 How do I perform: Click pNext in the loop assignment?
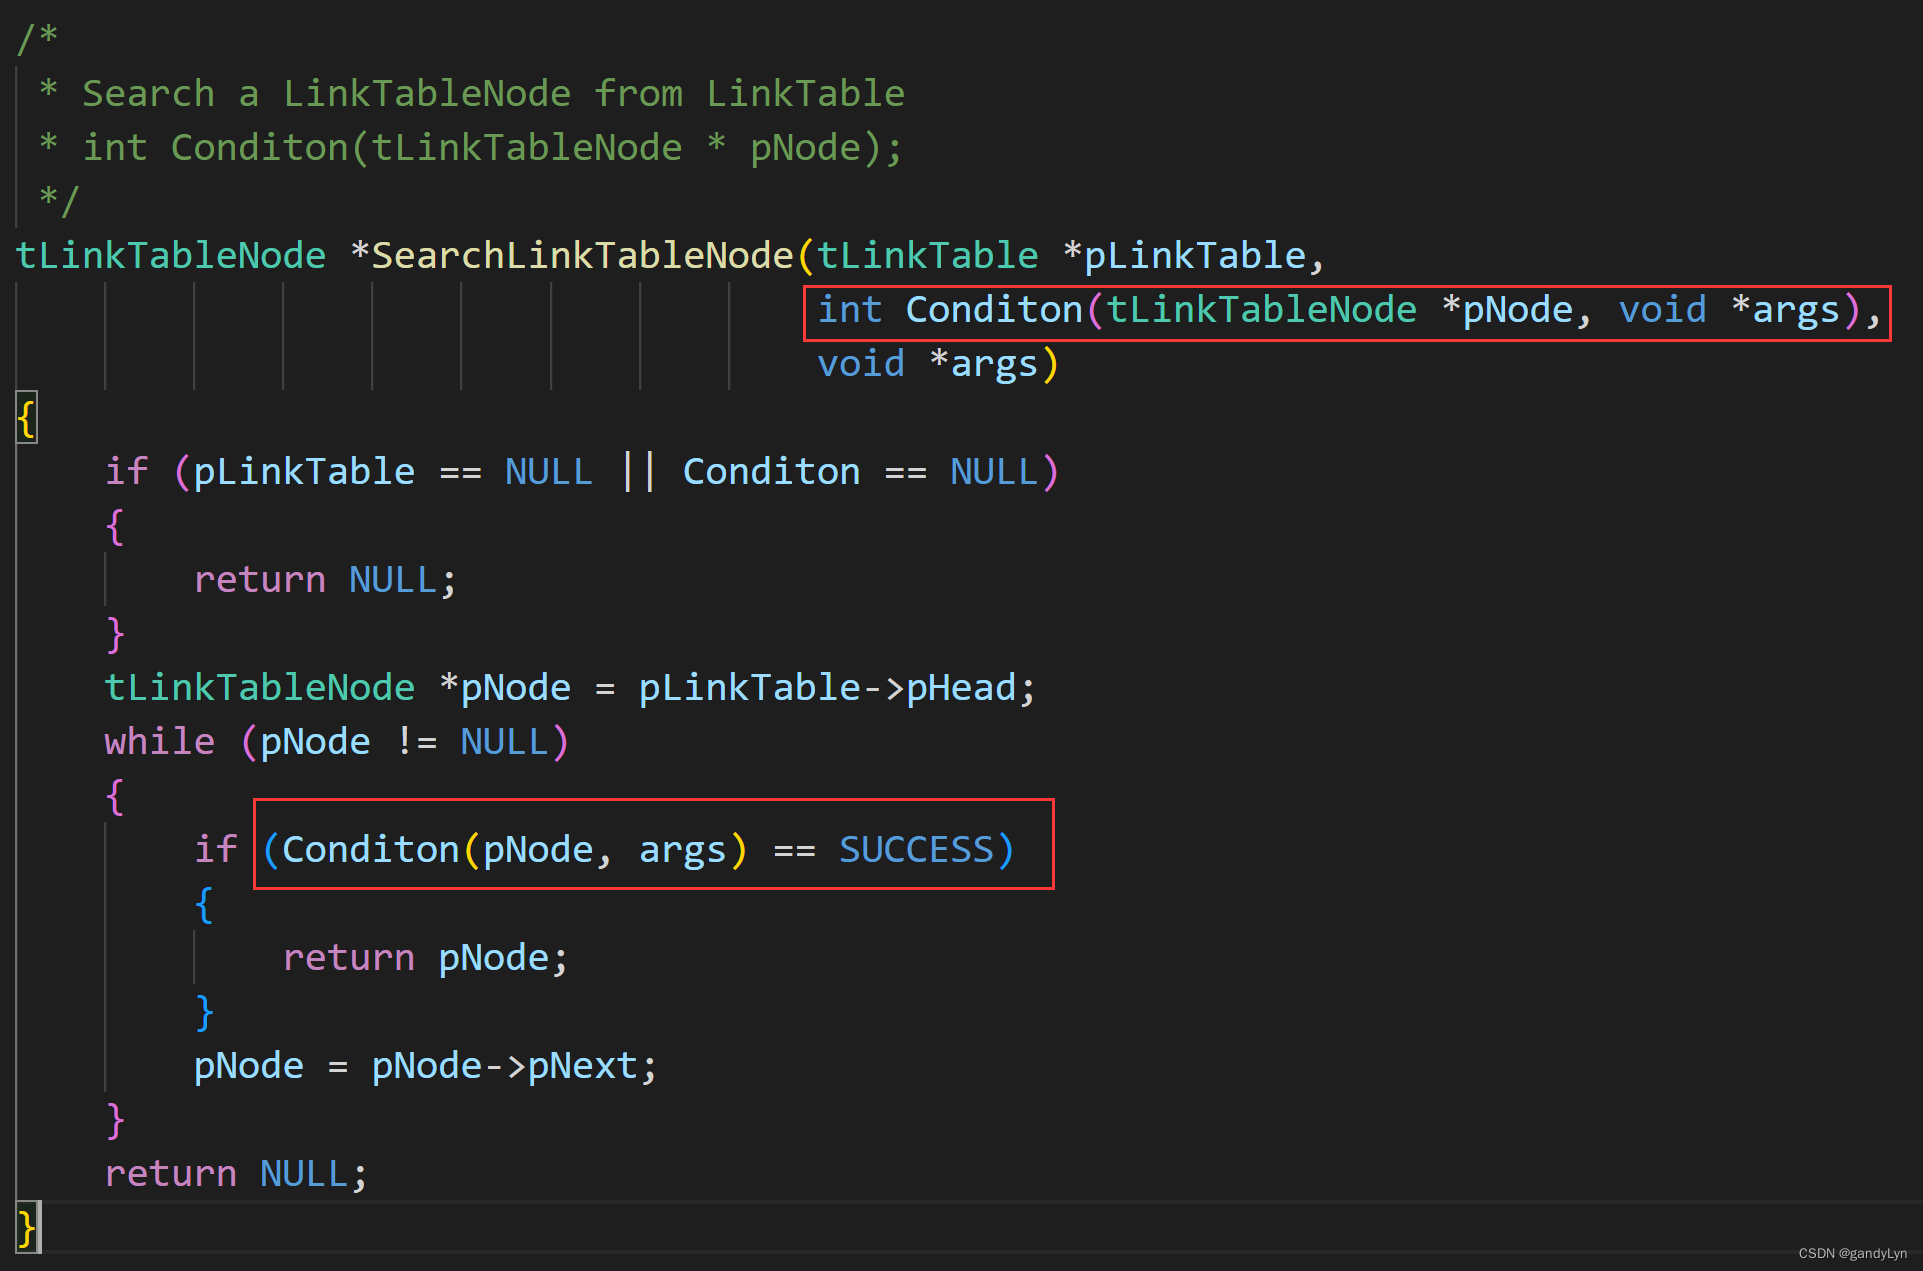pyautogui.click(x=582, y=1066)
